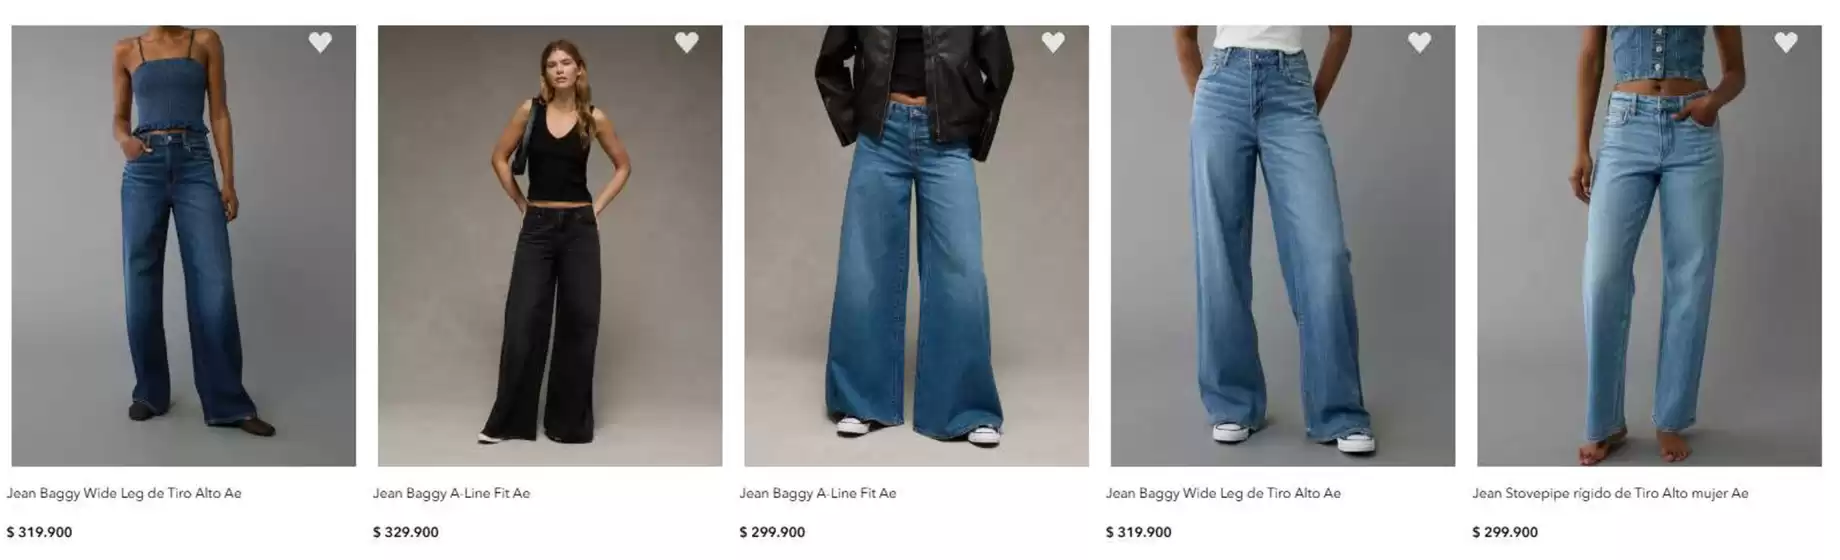The image size is (1840, 560).
Task: Click Jean Baggy A-Line Fit title priced $329.900
Action: point(452,493)
